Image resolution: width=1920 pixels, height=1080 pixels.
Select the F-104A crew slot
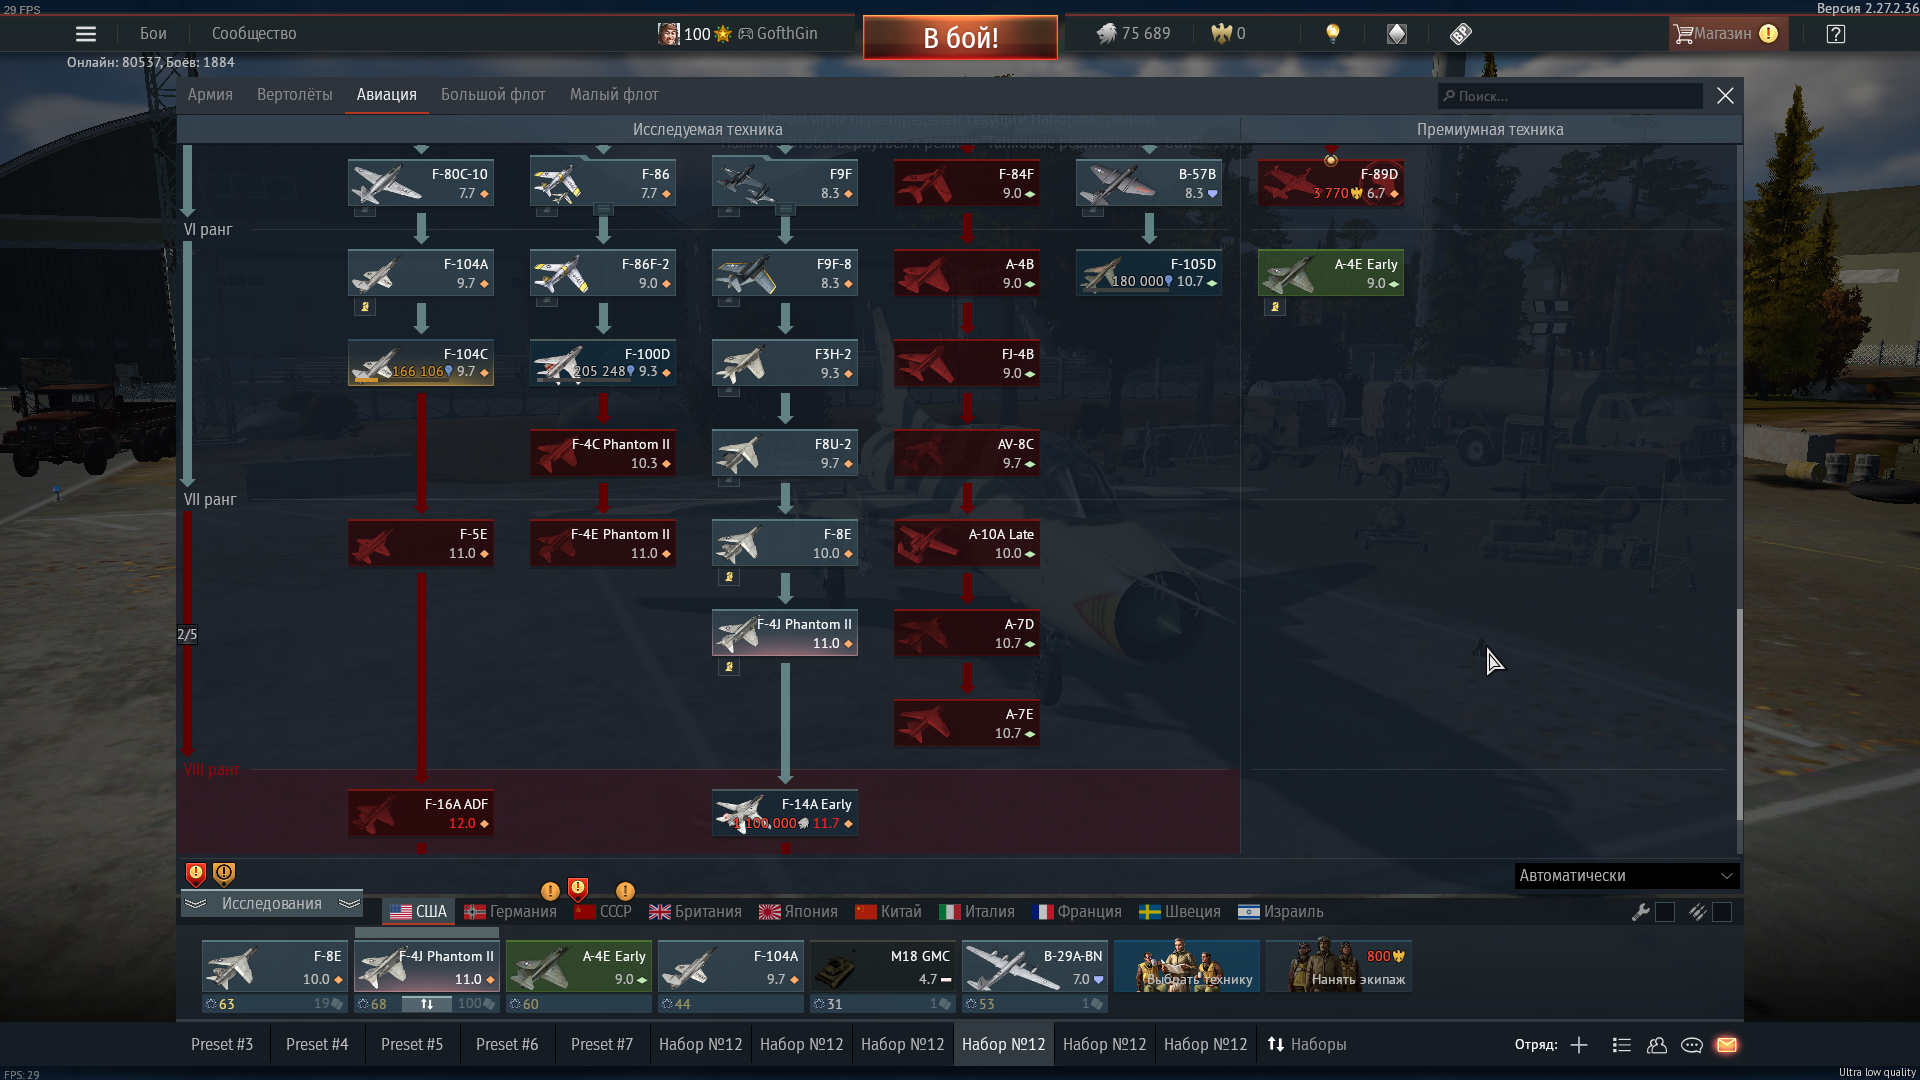coord(731,966)
